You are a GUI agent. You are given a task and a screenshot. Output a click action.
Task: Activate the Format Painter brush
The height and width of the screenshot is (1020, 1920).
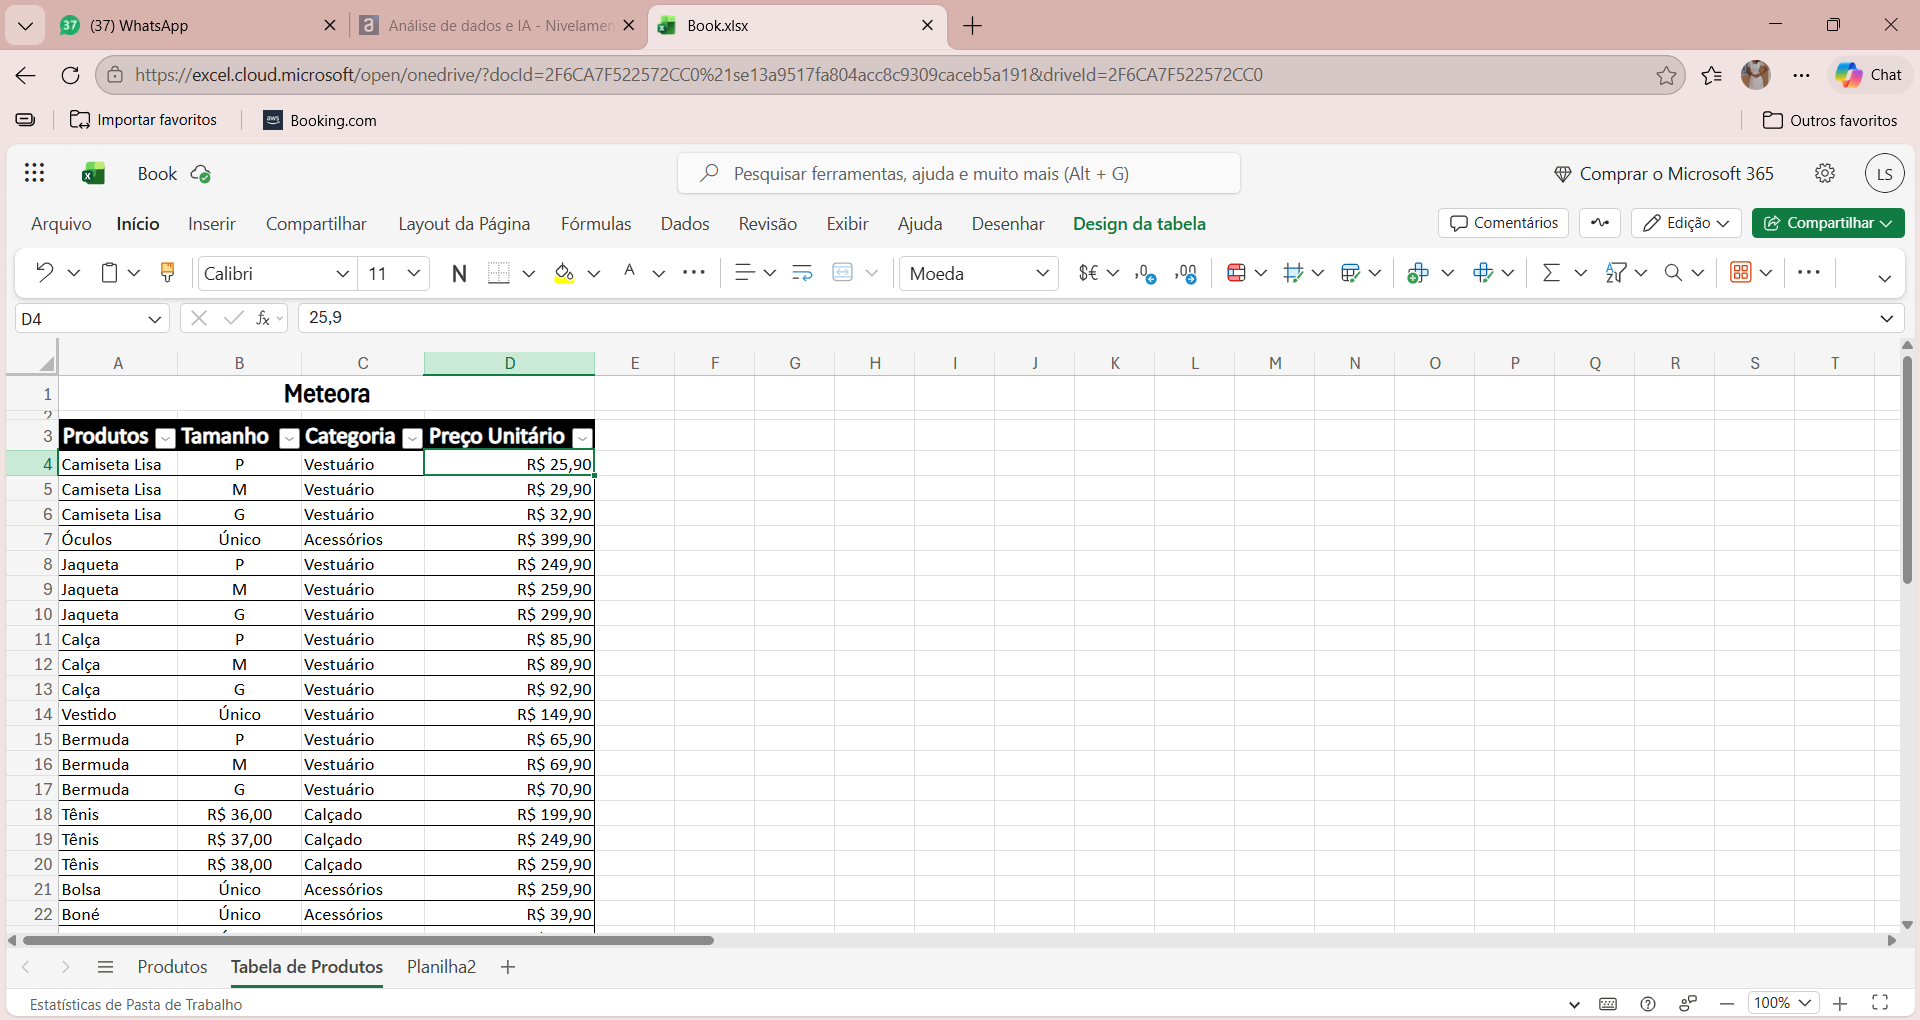(x=168, y=272)
